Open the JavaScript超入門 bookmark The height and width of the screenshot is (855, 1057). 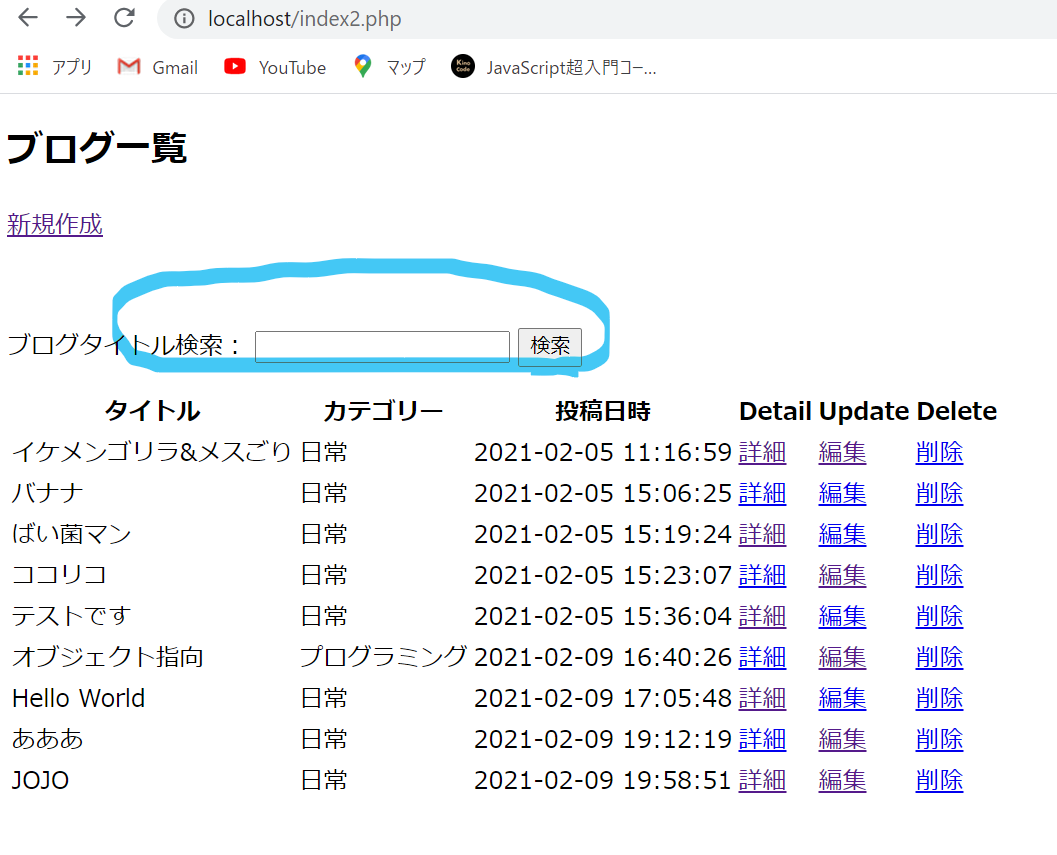553,67
